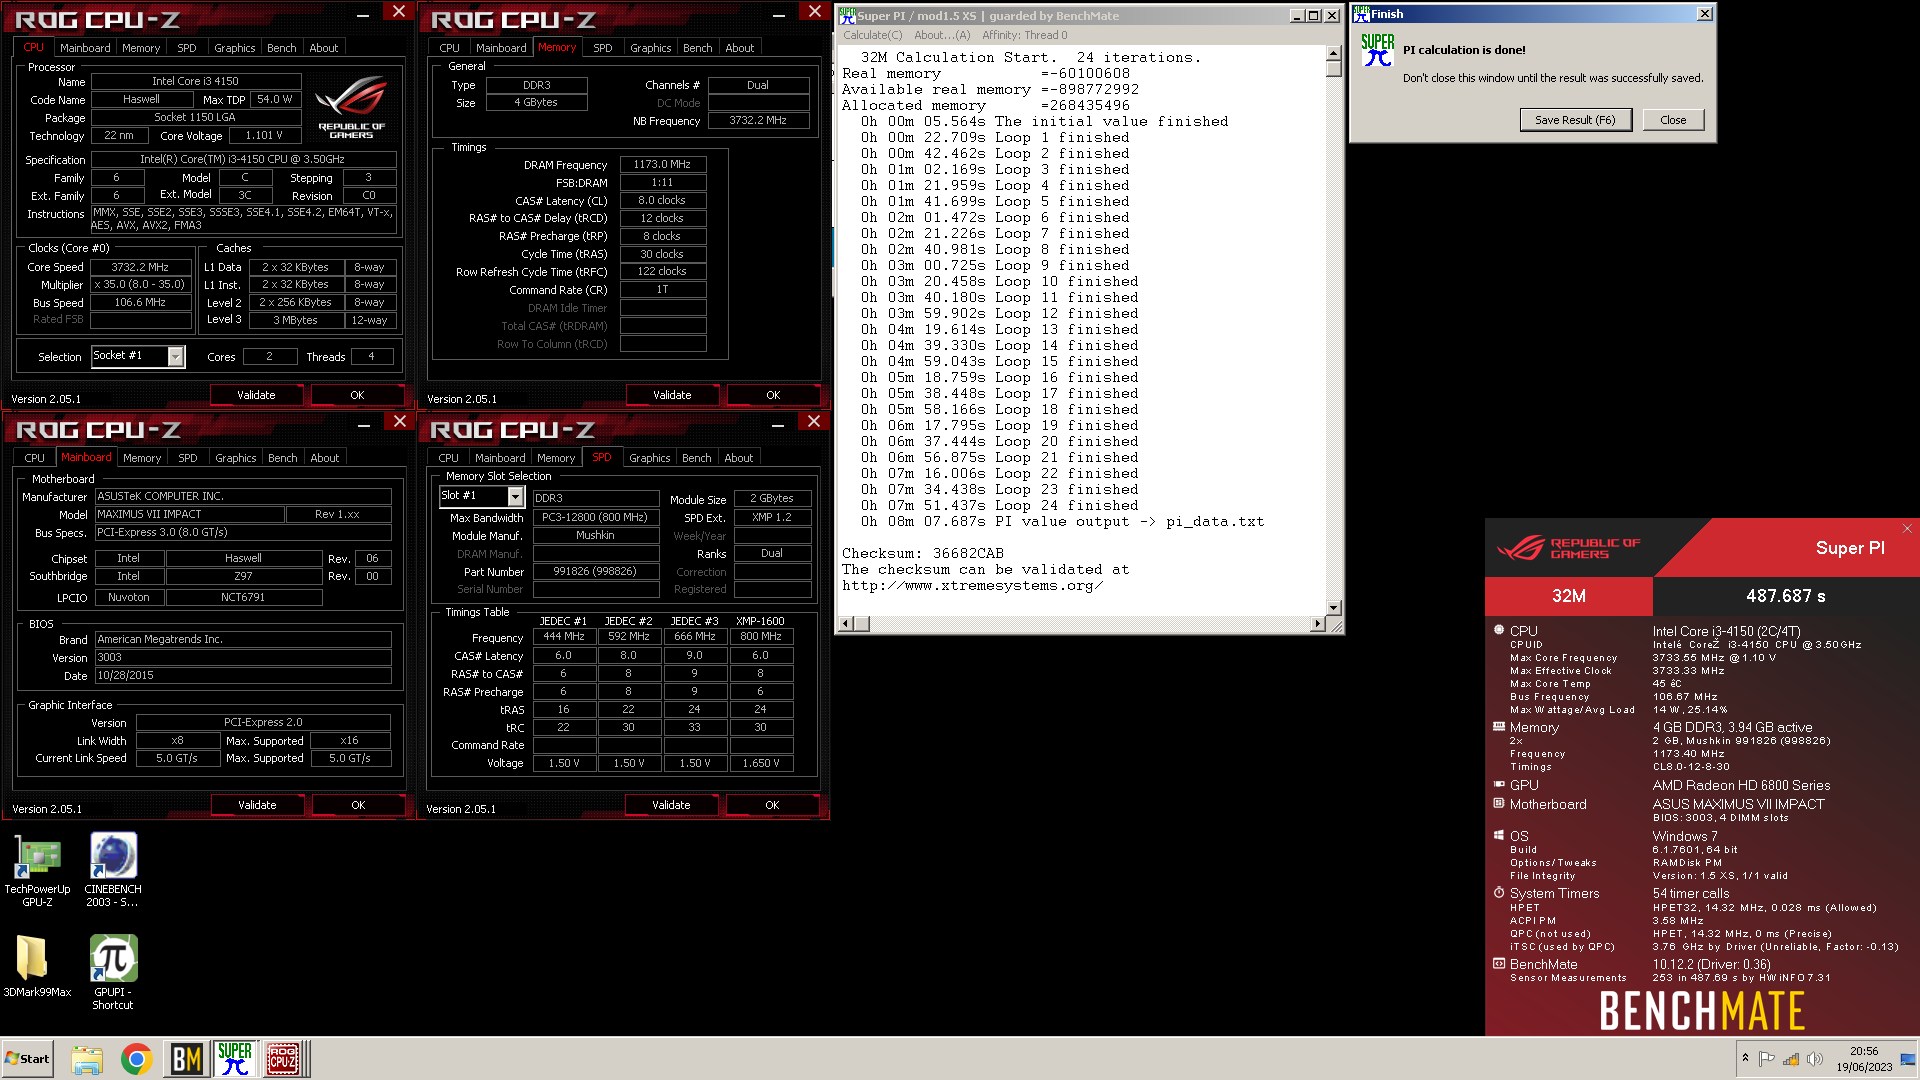
Task: Select CPU tab in Mainboard CPU-Z window
Action: click(35, 458)
